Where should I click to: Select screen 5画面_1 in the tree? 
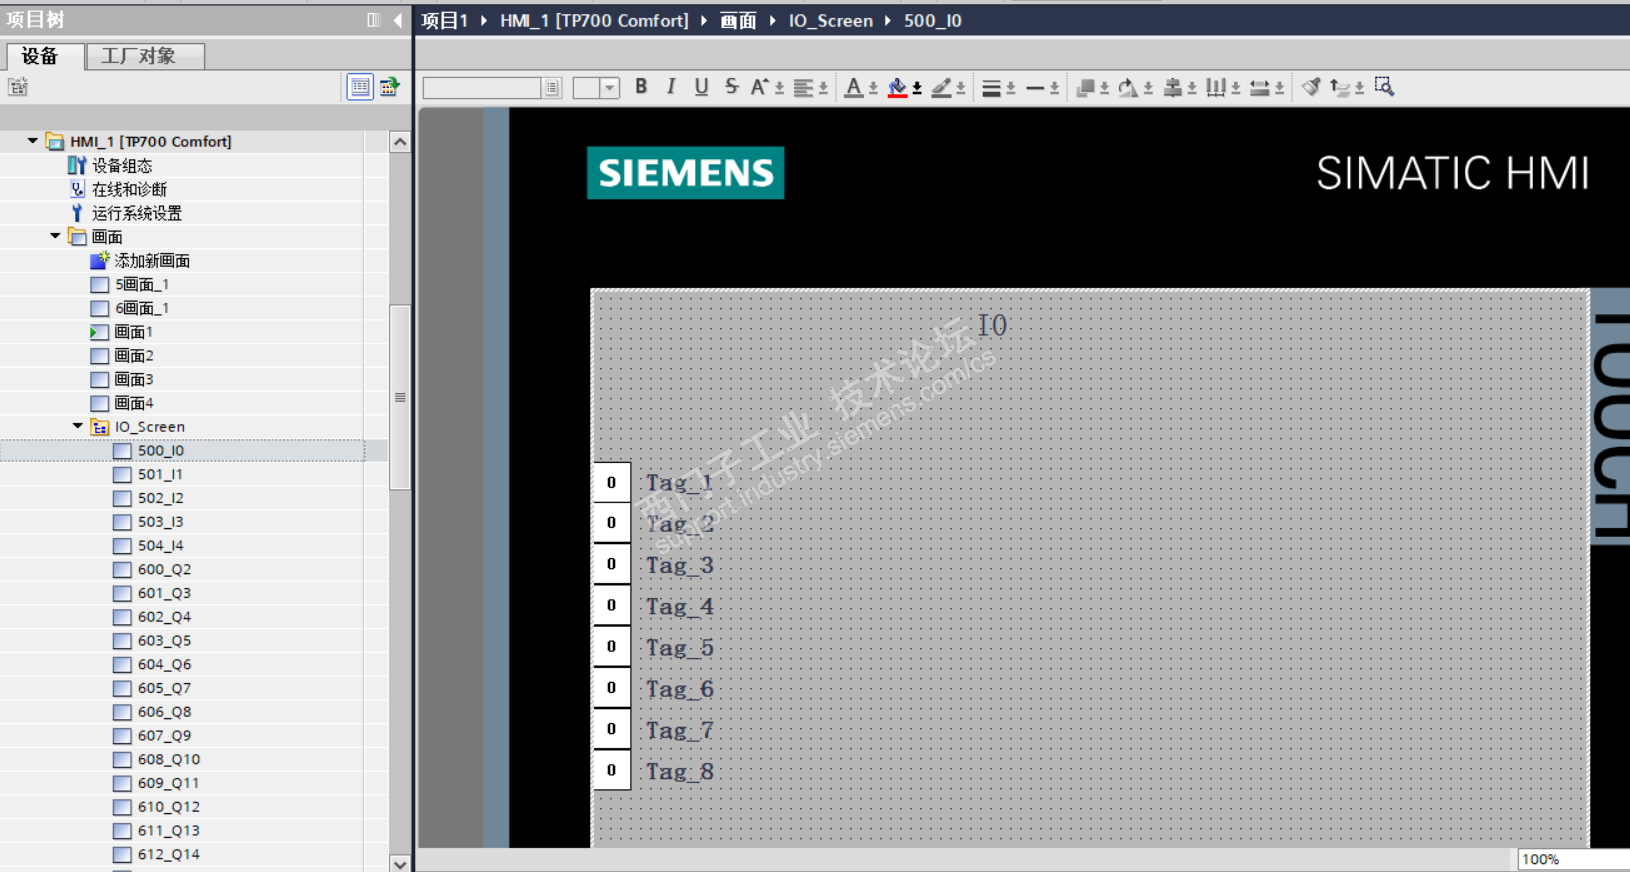141,284
